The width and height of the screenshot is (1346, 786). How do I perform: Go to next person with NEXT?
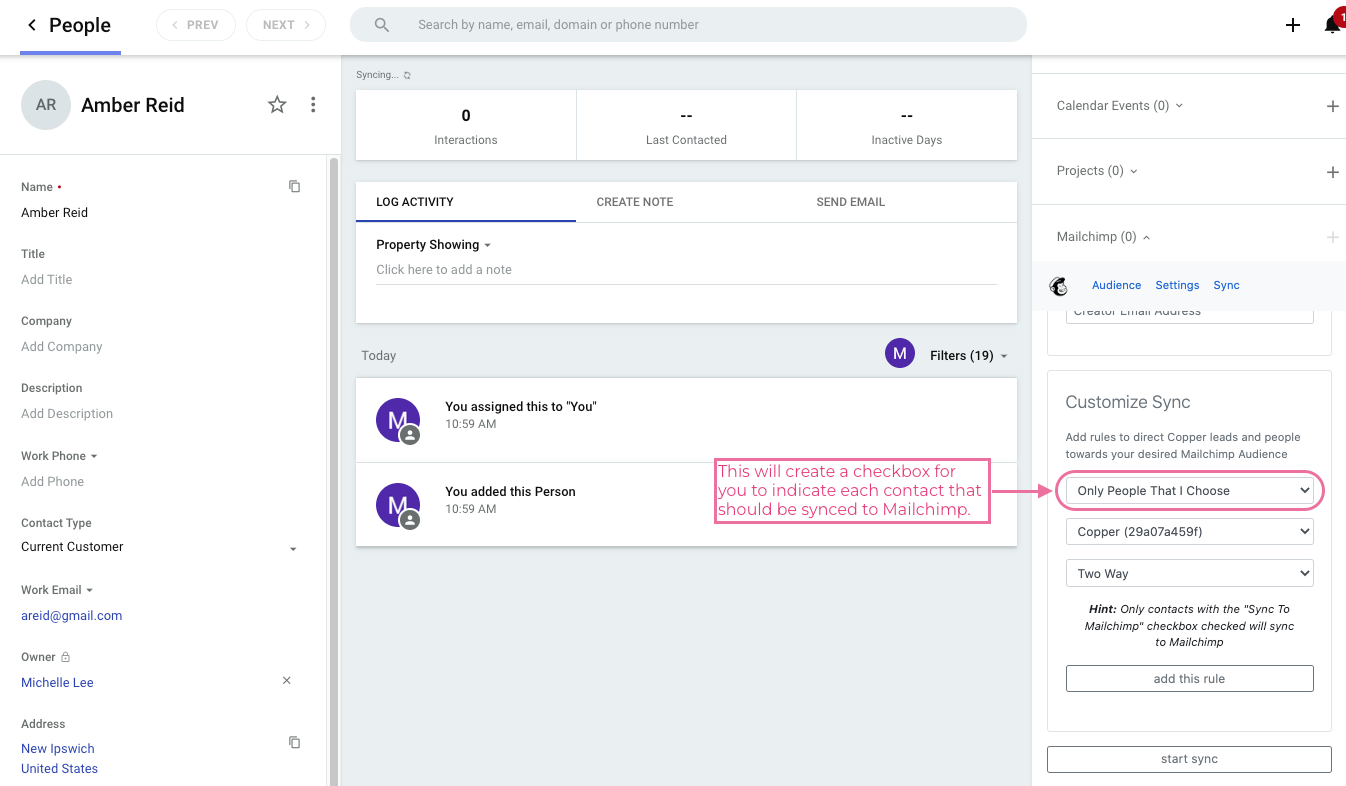click(286, 25)
